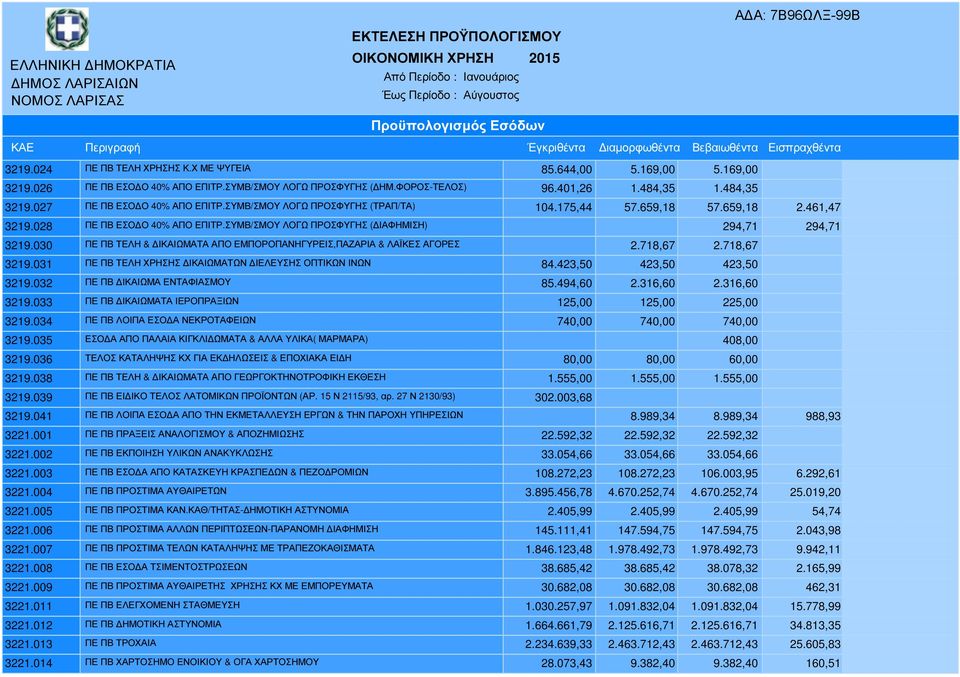
Task: Click value 1.846.123,48 in row 3221.007
Action: 558,549
